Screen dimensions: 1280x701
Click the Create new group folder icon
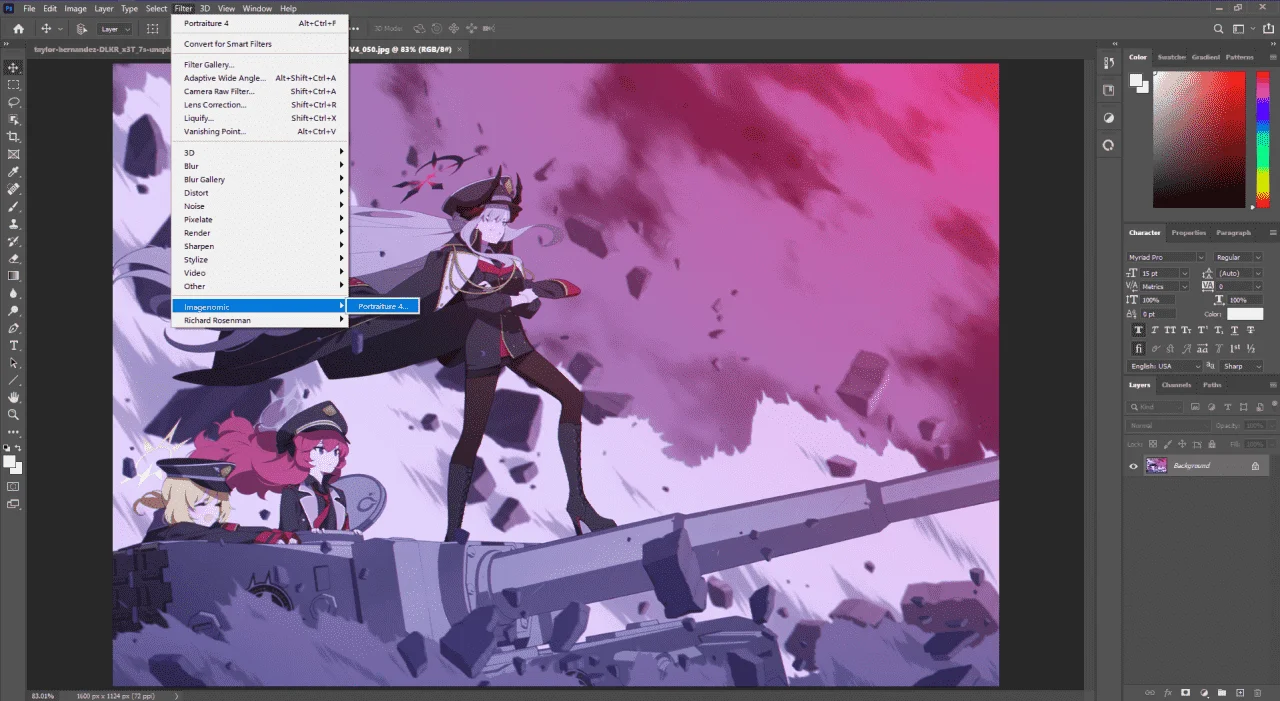point(1222,692)
